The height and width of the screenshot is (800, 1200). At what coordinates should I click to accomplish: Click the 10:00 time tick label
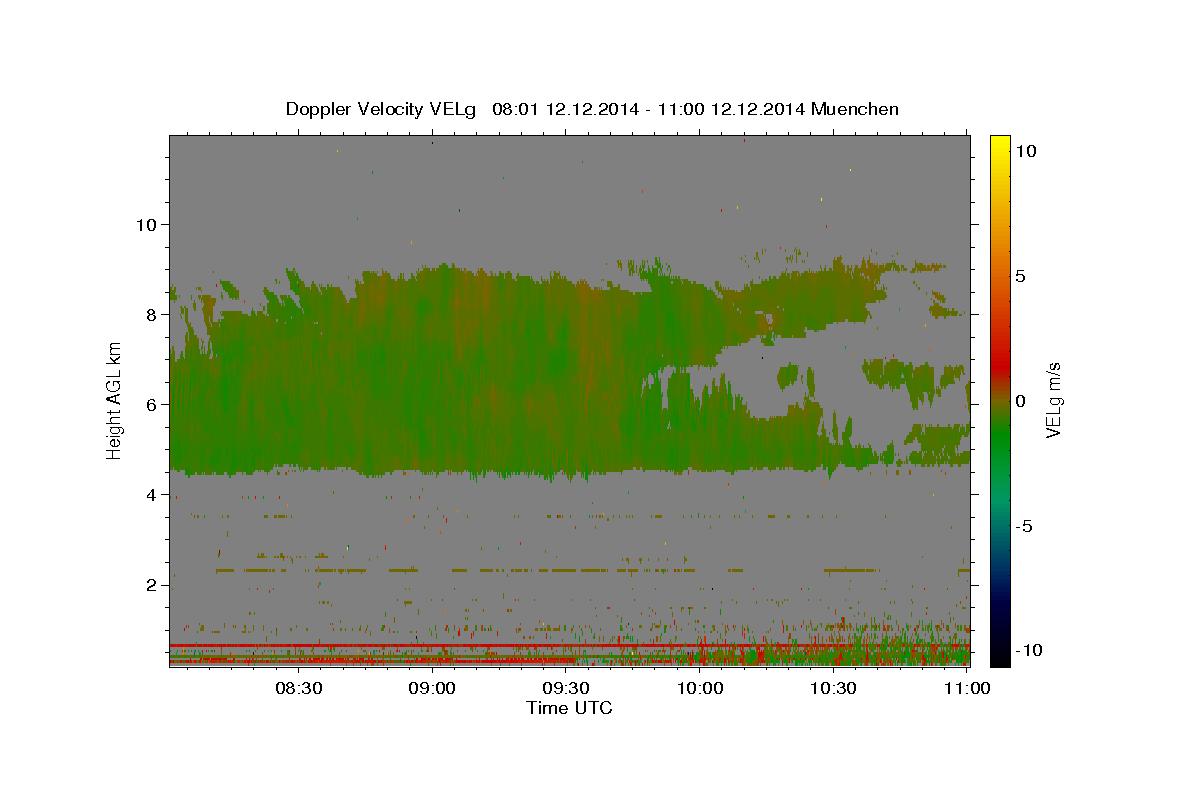700,689
